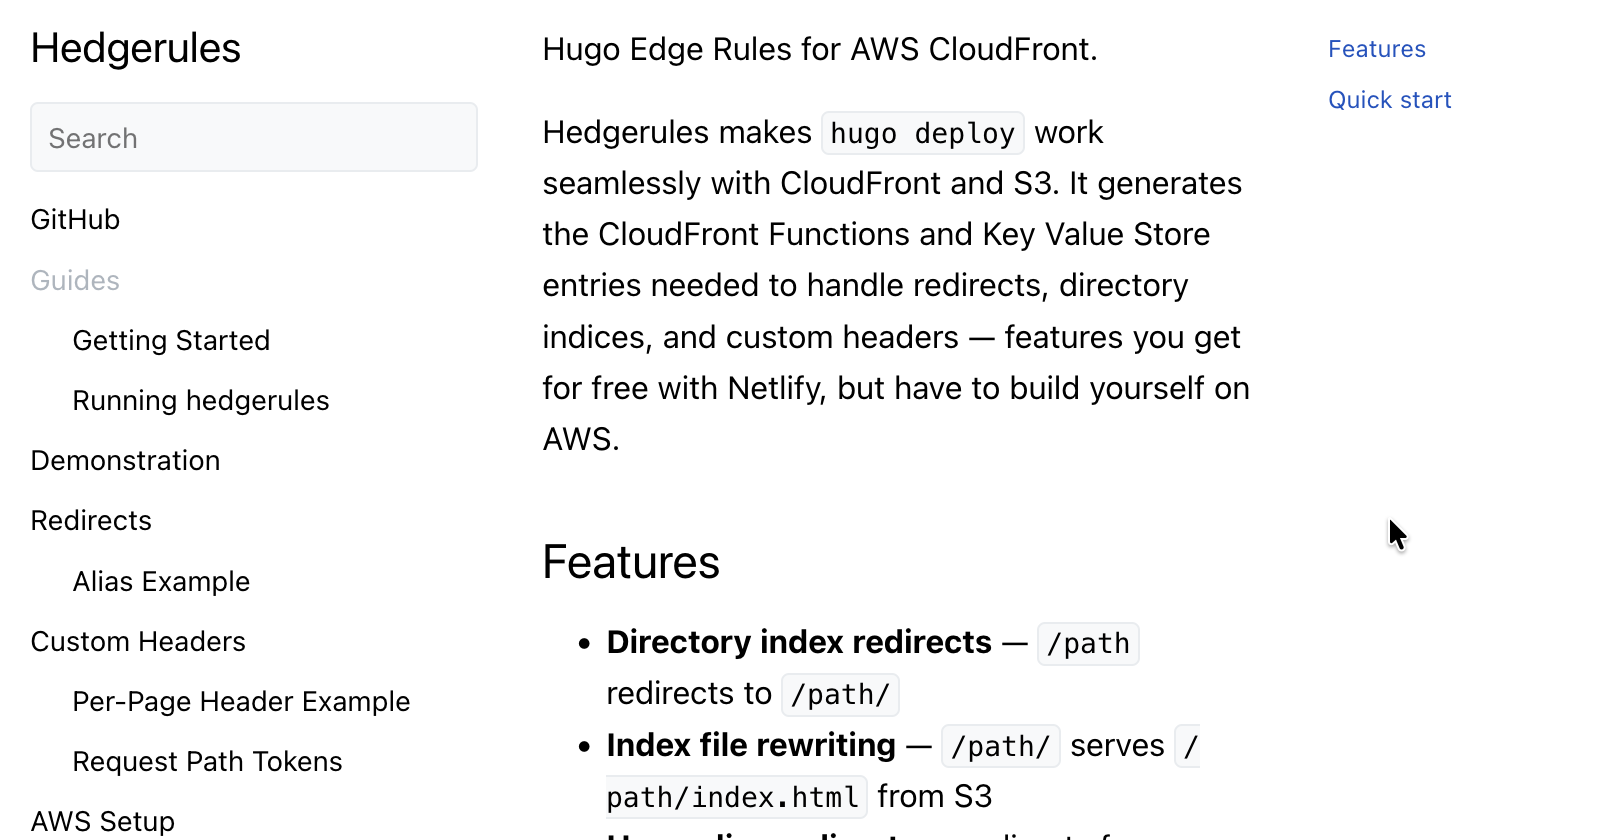Open the Redirects documentation page
Screen dimensions: 1600x840
(91, 520)
